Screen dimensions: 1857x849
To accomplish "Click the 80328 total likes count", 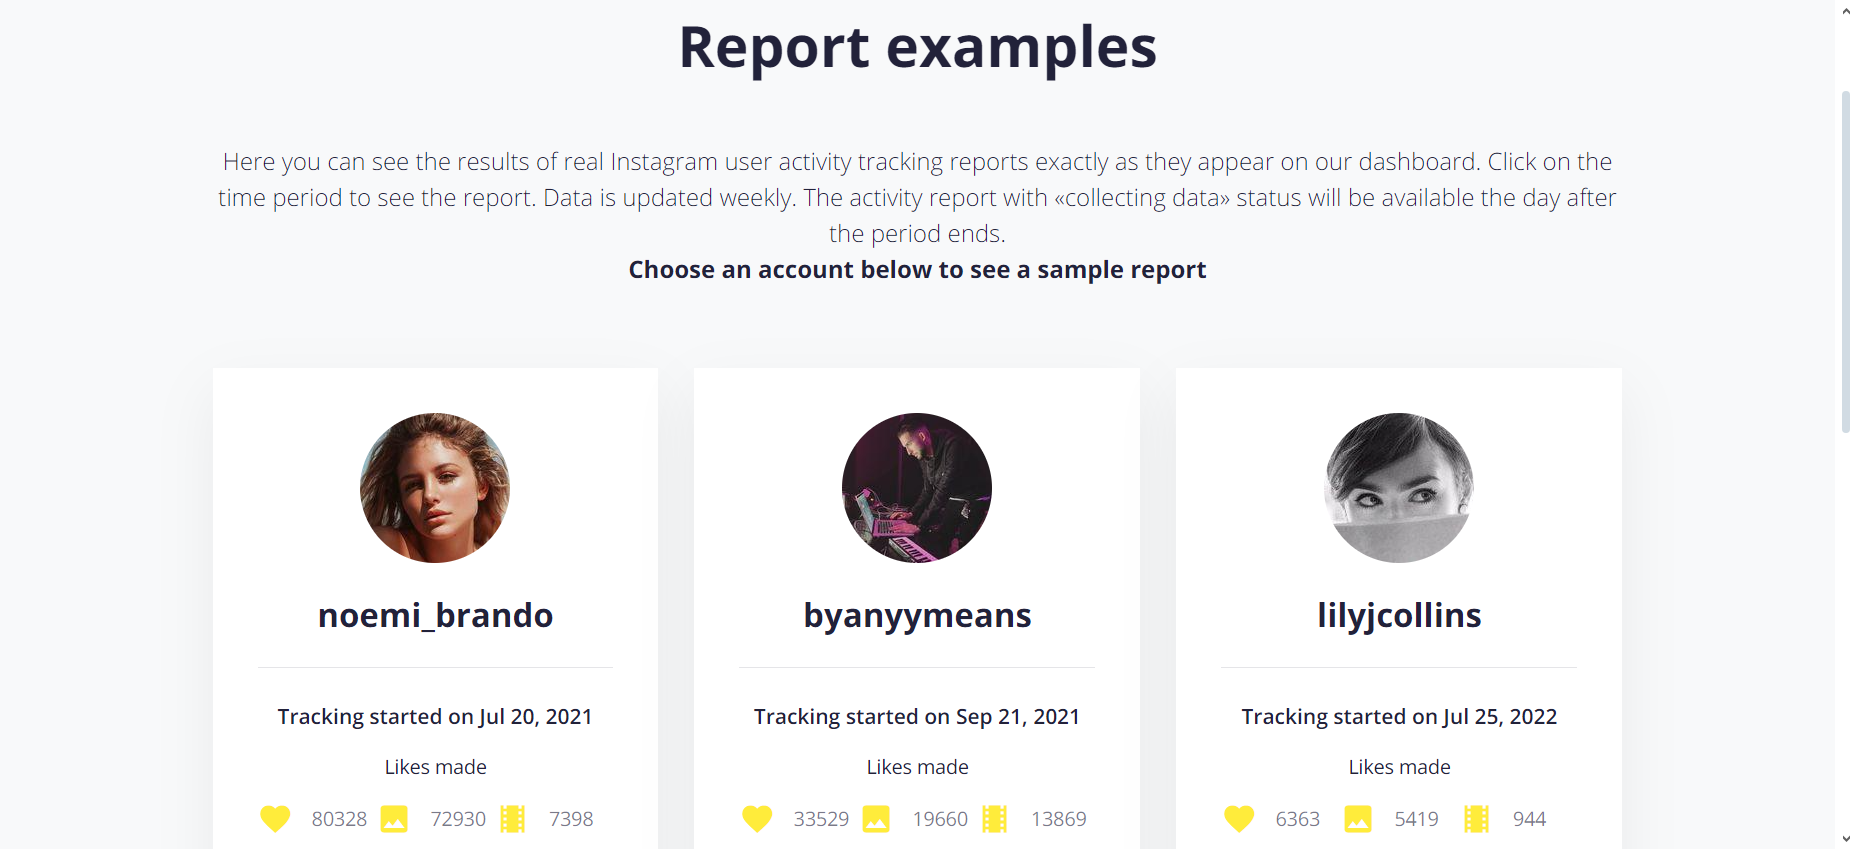I will click(x=339, y=819).
